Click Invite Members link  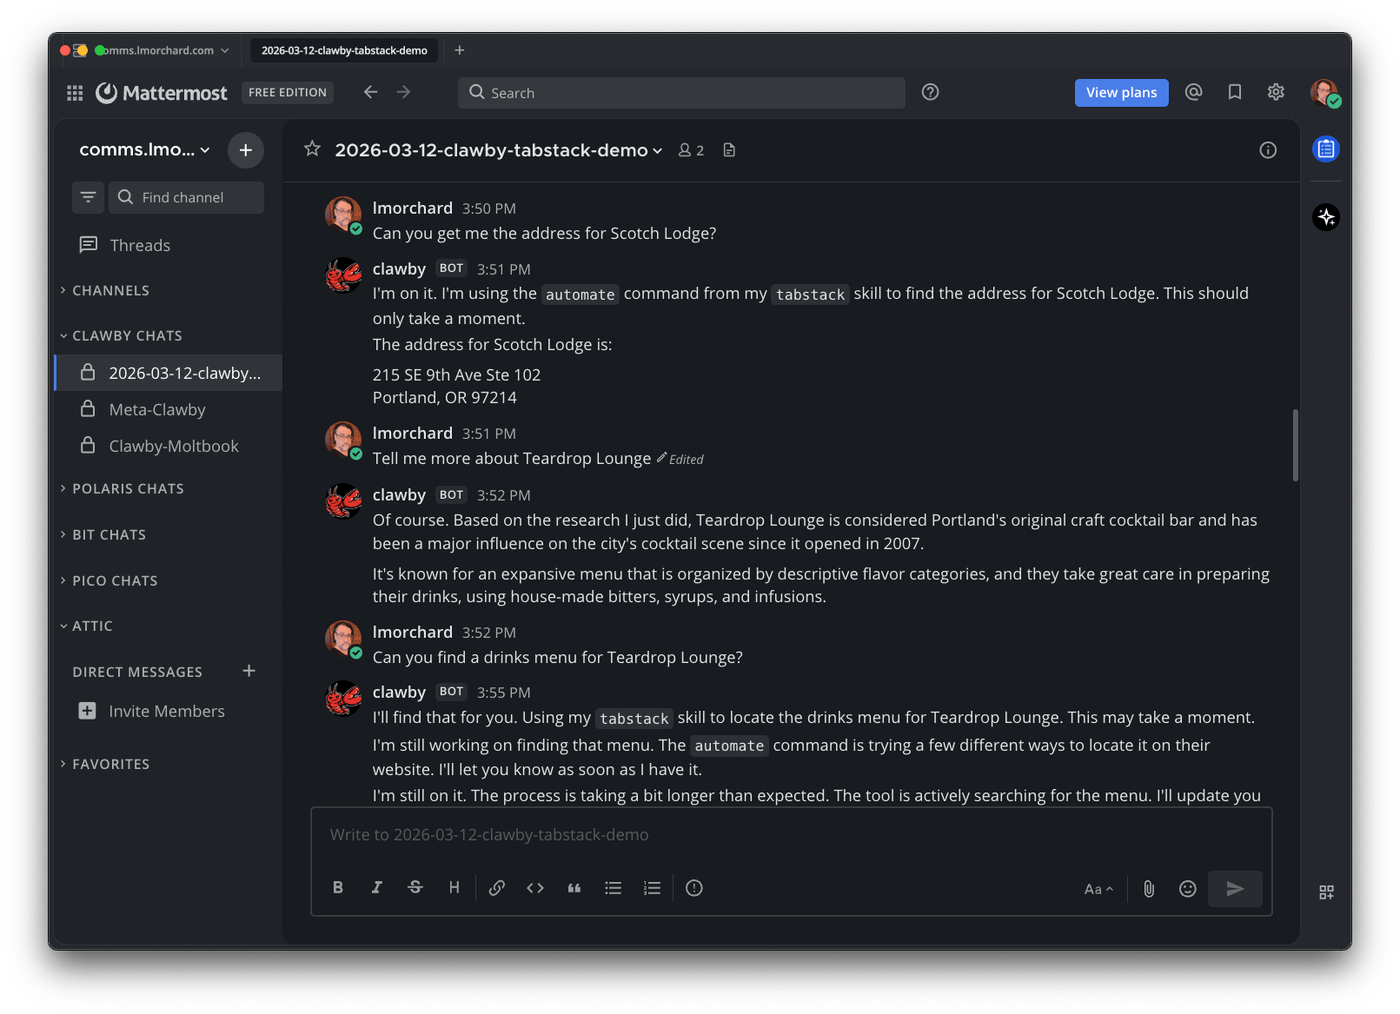[x=166, y=711]
